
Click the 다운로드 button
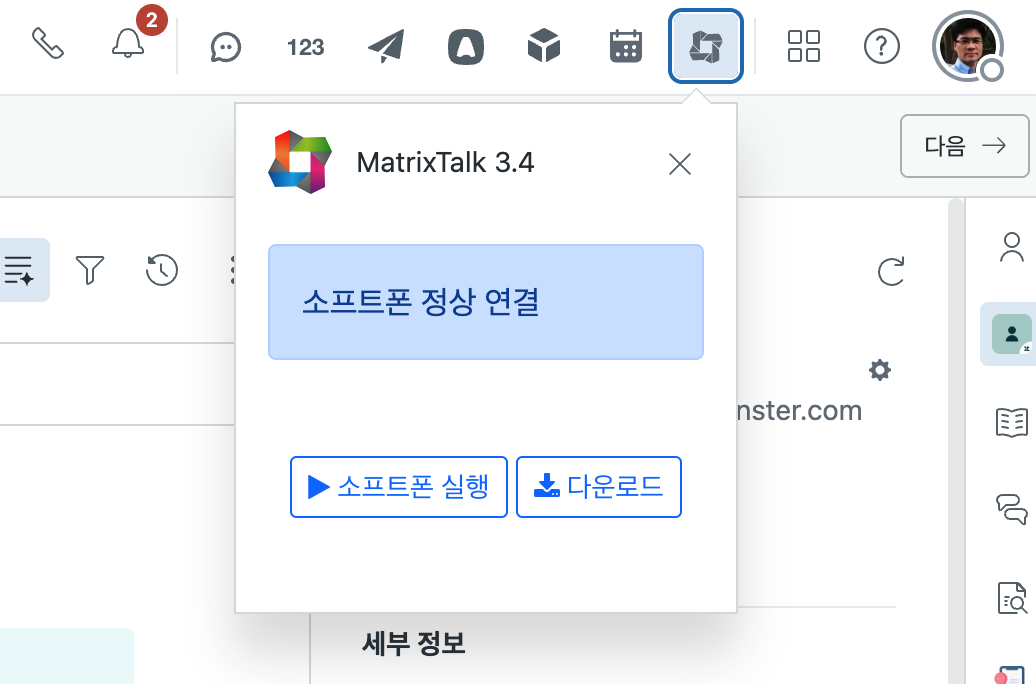pyautogui.click(x=598, y=487)
